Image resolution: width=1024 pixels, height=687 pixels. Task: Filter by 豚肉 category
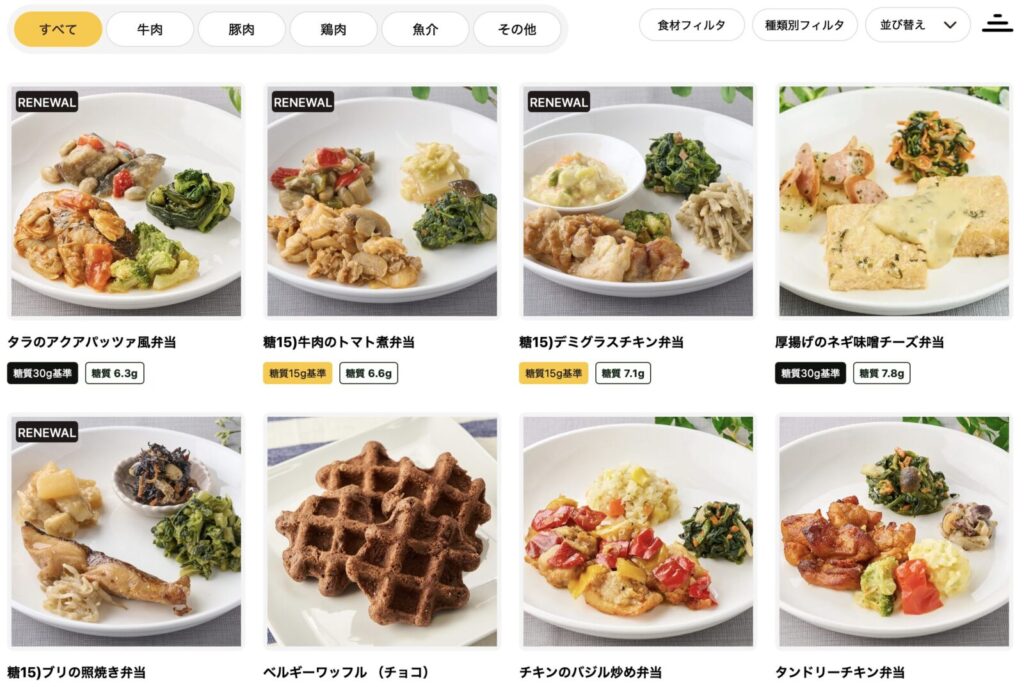242,29
